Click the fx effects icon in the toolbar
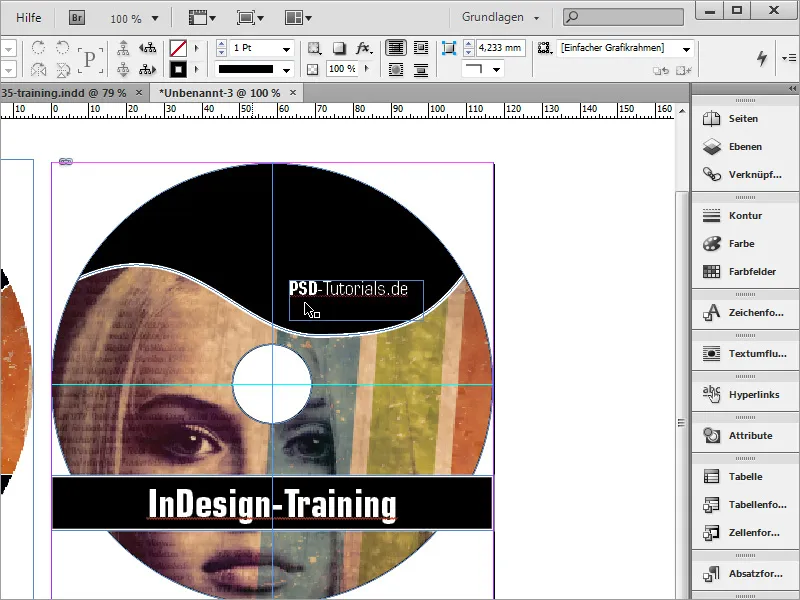This screenshot has width=800, height=600. 363,48
